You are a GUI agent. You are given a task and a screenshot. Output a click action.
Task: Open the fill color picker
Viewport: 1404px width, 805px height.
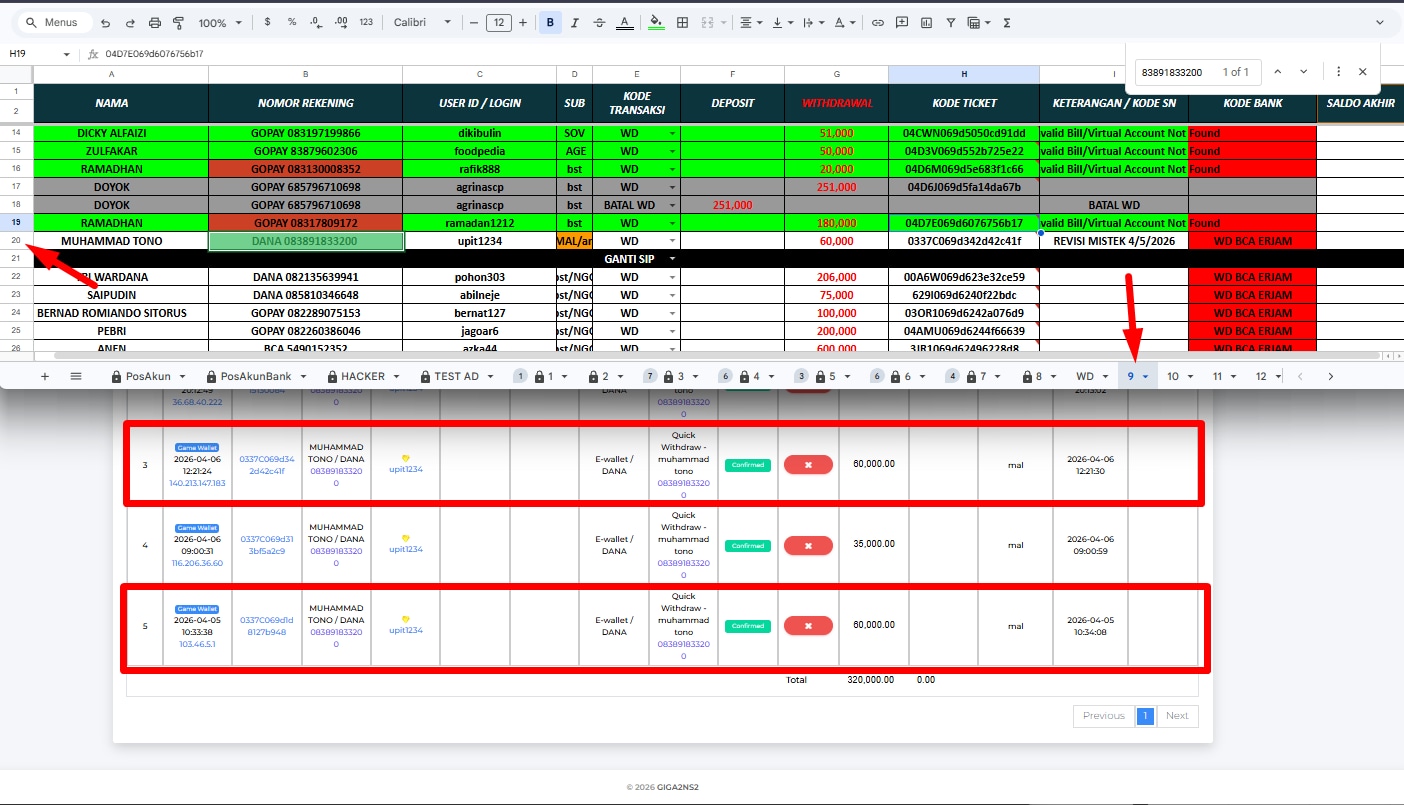click(656, 22)
